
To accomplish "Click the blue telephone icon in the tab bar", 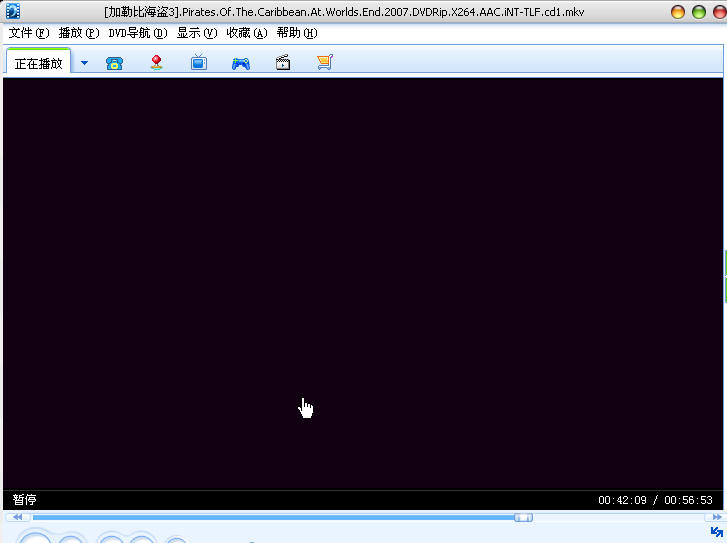I will (114, 63).
